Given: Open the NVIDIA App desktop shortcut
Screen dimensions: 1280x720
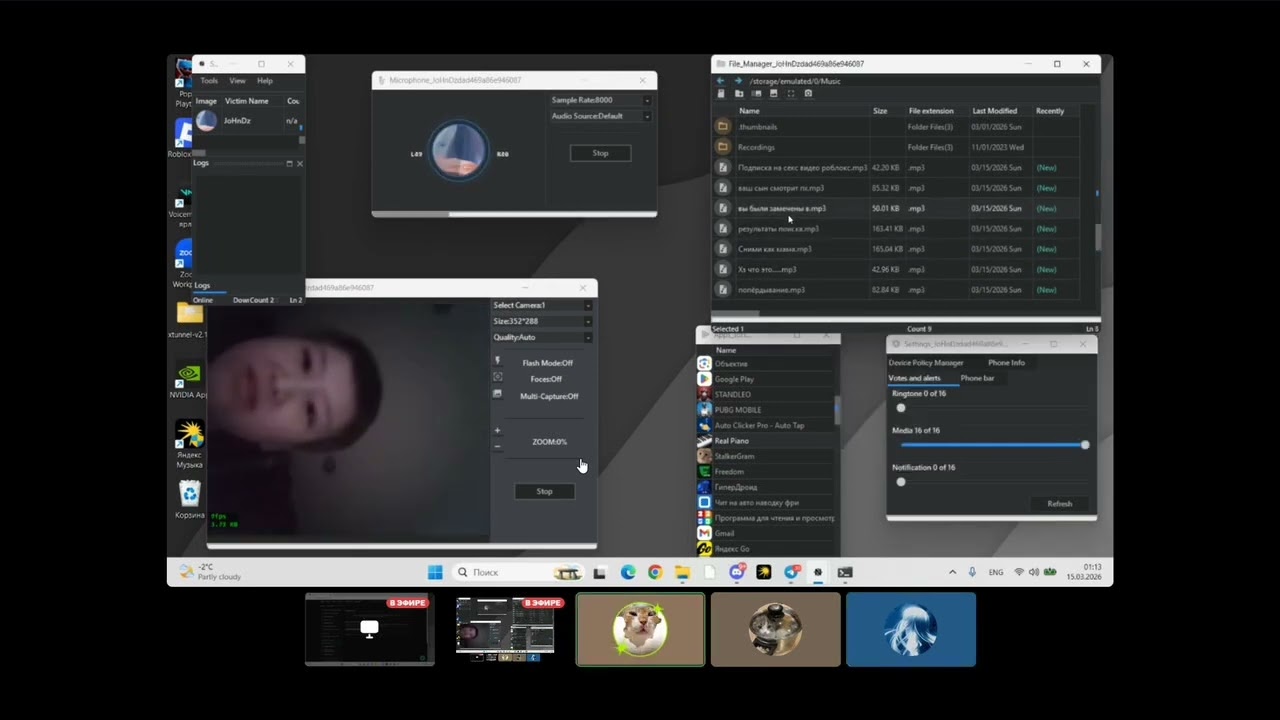Looking at the screenshot, I should 189,381.
